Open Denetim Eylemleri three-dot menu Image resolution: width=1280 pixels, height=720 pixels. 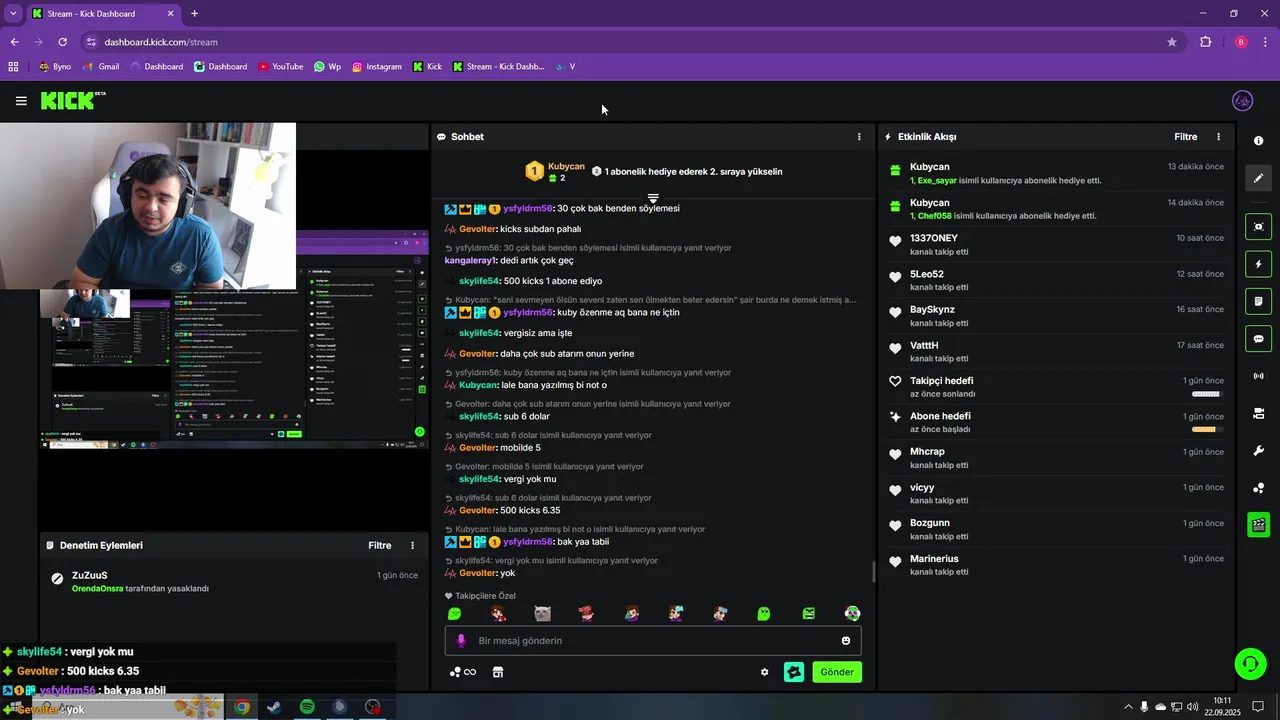pyautogui.click(x=412, y=546)
